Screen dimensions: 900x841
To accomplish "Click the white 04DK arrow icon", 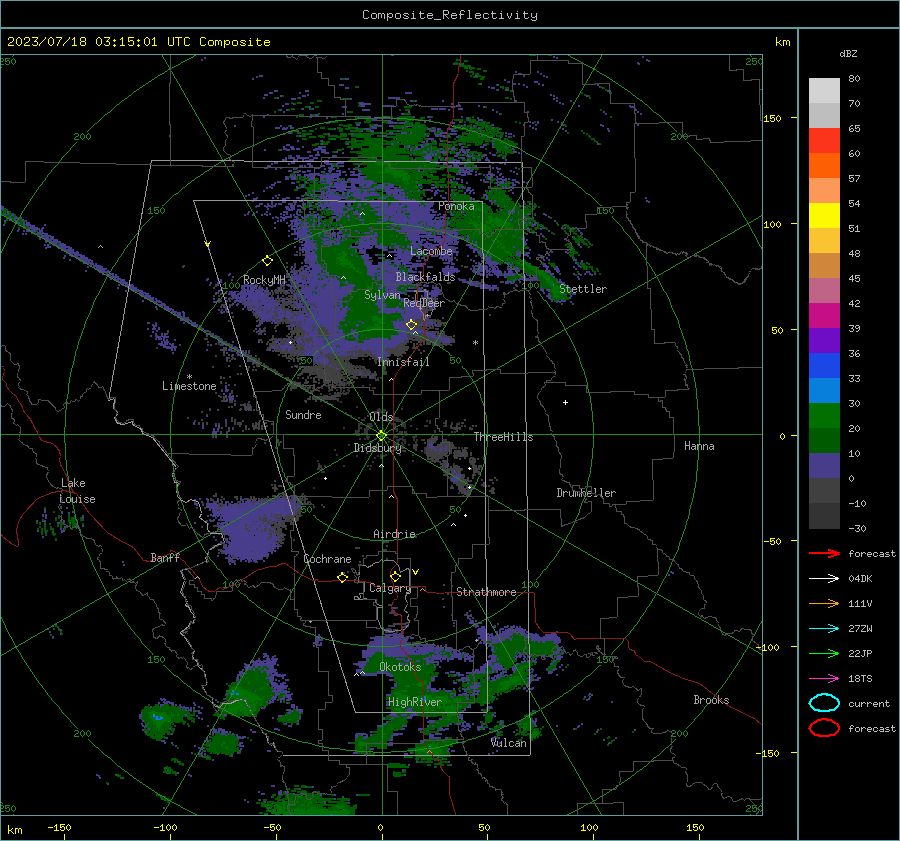I will tap(824, 578).
